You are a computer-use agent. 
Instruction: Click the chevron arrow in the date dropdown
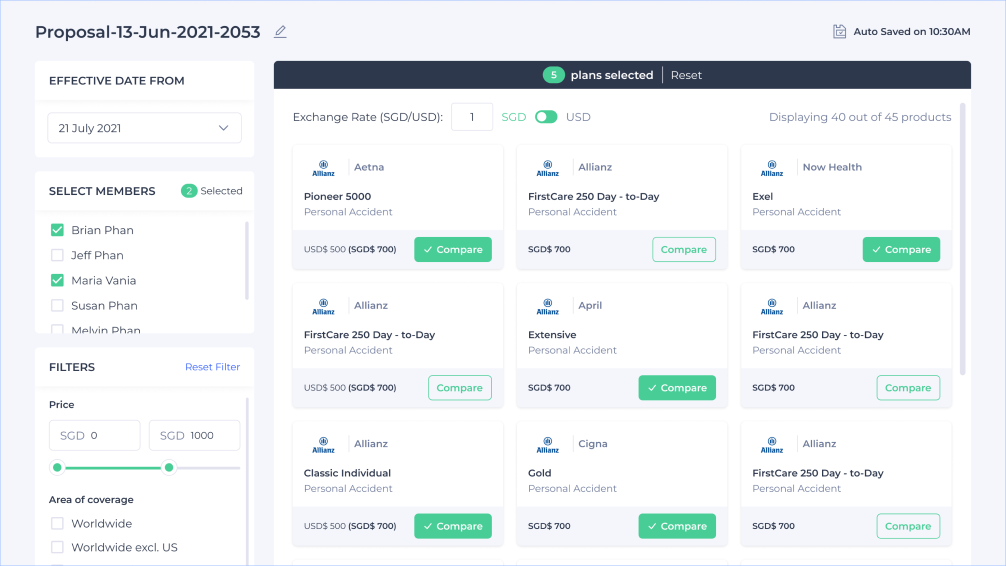pos(224,128)
